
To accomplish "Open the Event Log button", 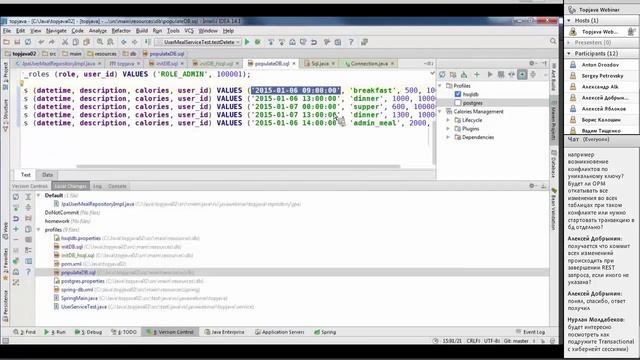I will (x=530, y=332).
